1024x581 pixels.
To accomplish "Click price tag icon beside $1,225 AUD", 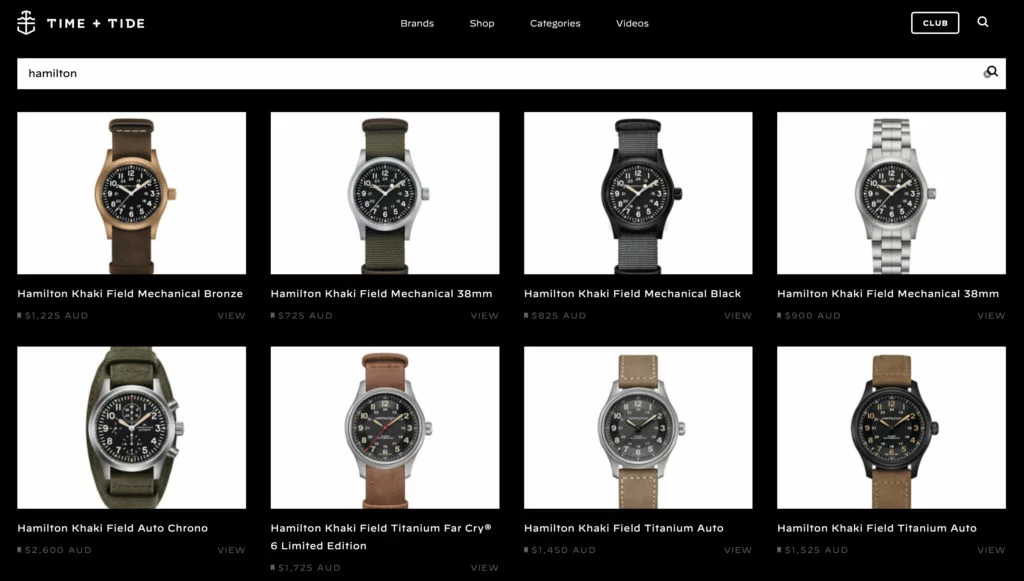I will coord(20,315).
